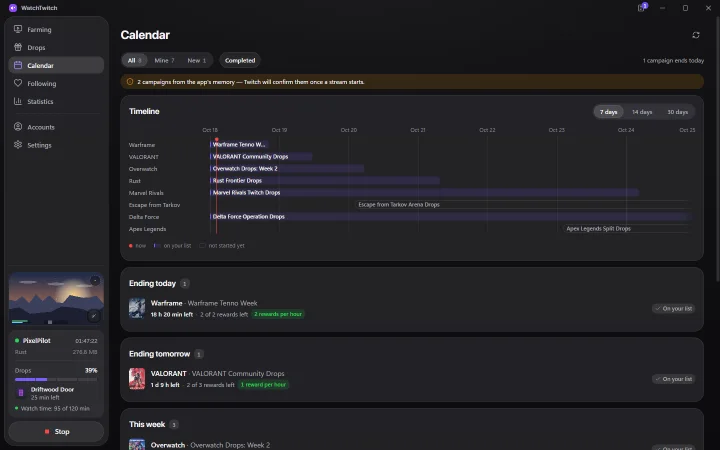Click the 'Warframe Tenno Week' campaign title
This screenshot has height=450, width=720.
point(222,303)
